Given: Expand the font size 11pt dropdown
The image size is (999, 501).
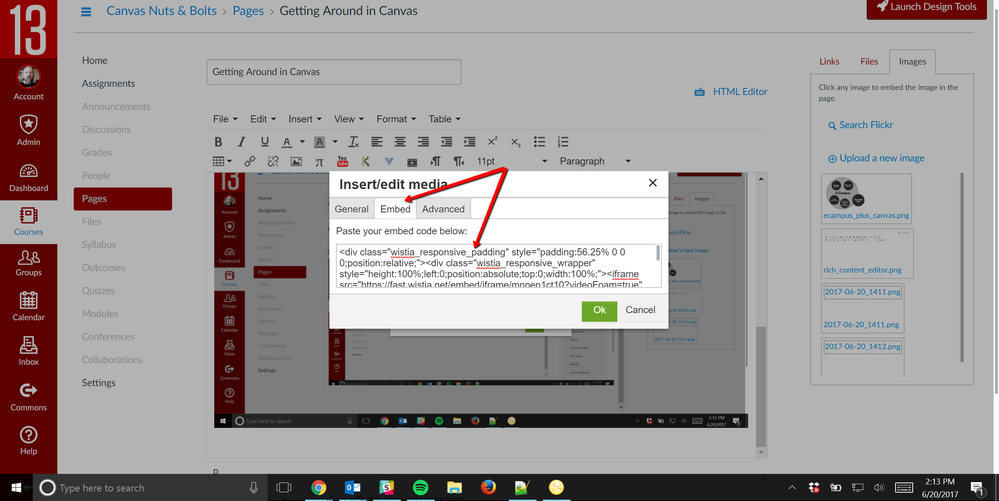Looking at the screenshot, I should tap(511, 161).
